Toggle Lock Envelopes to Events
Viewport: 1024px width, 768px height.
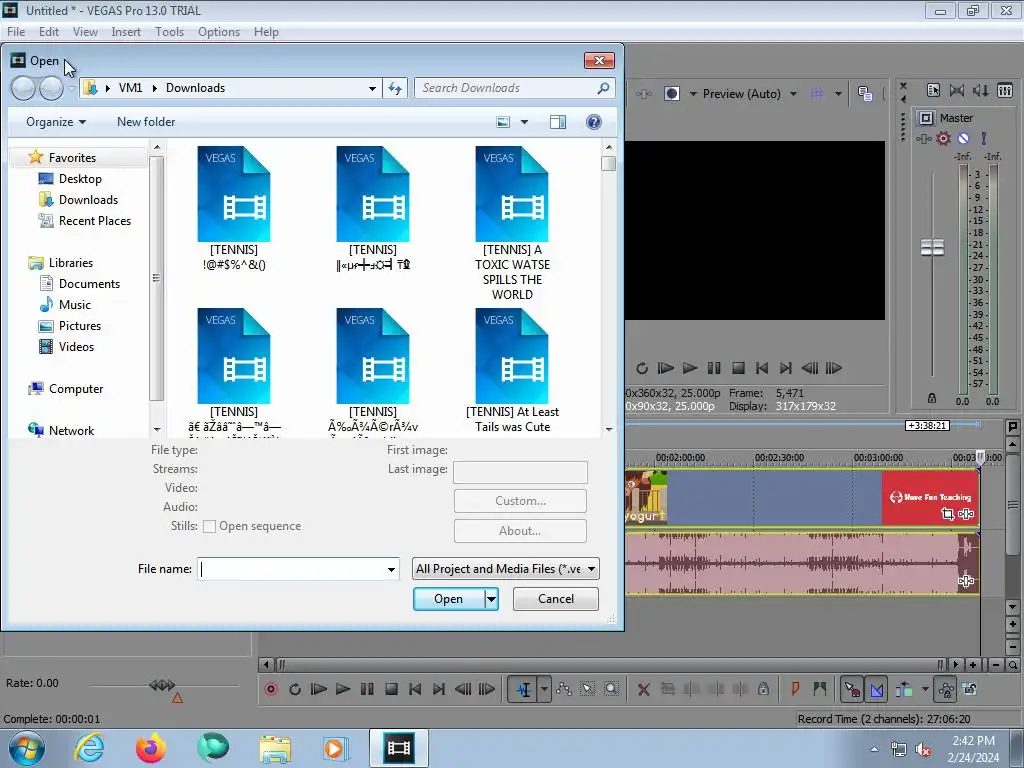(946, 689)
